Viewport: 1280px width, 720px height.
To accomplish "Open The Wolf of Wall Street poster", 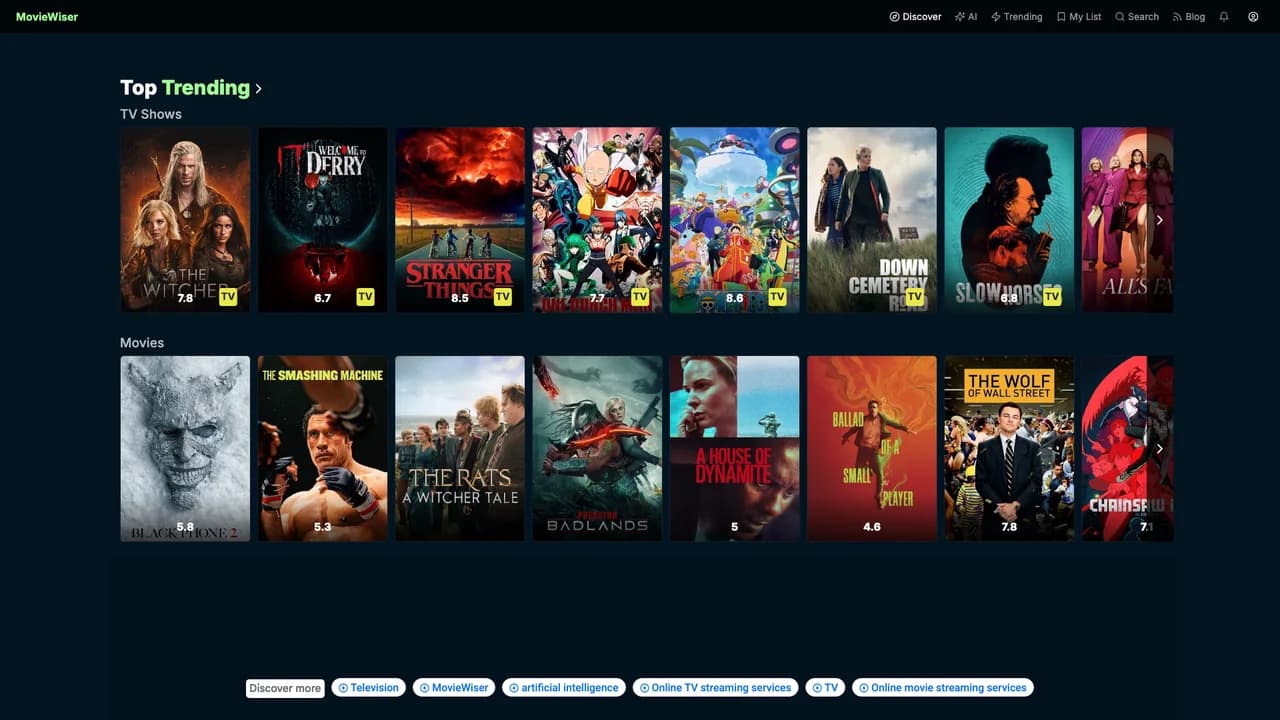I will coord(1009,449).
